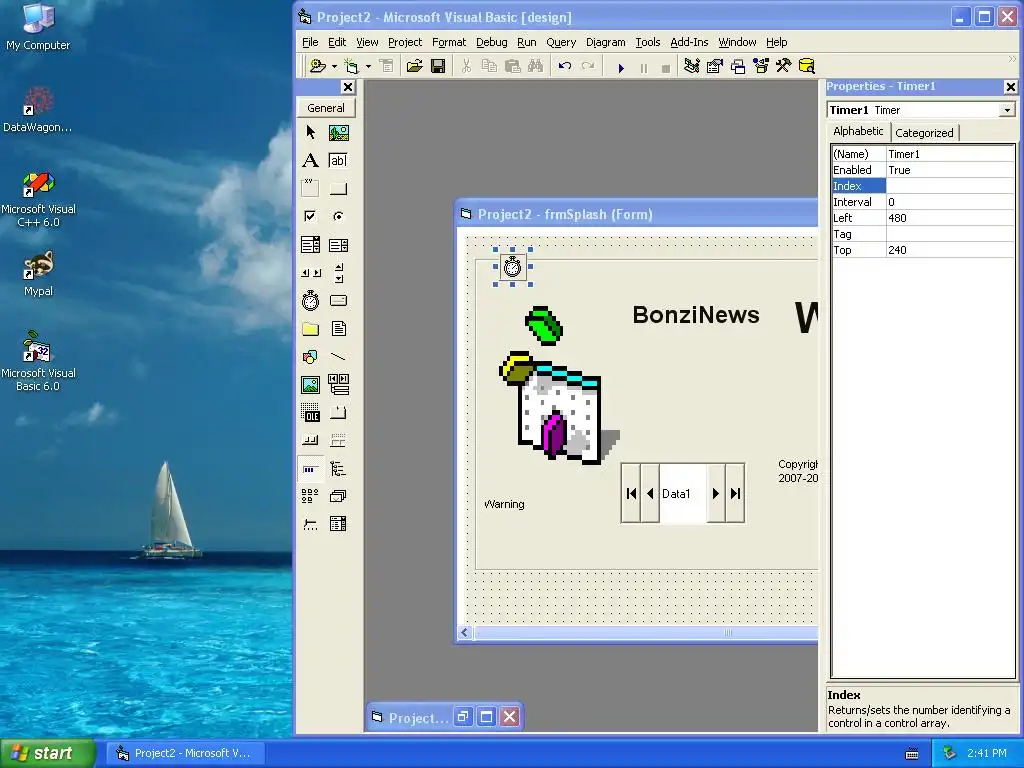Click the Interval property value field
This screenshot has width=1024, height=768.
tap(950, 202)
